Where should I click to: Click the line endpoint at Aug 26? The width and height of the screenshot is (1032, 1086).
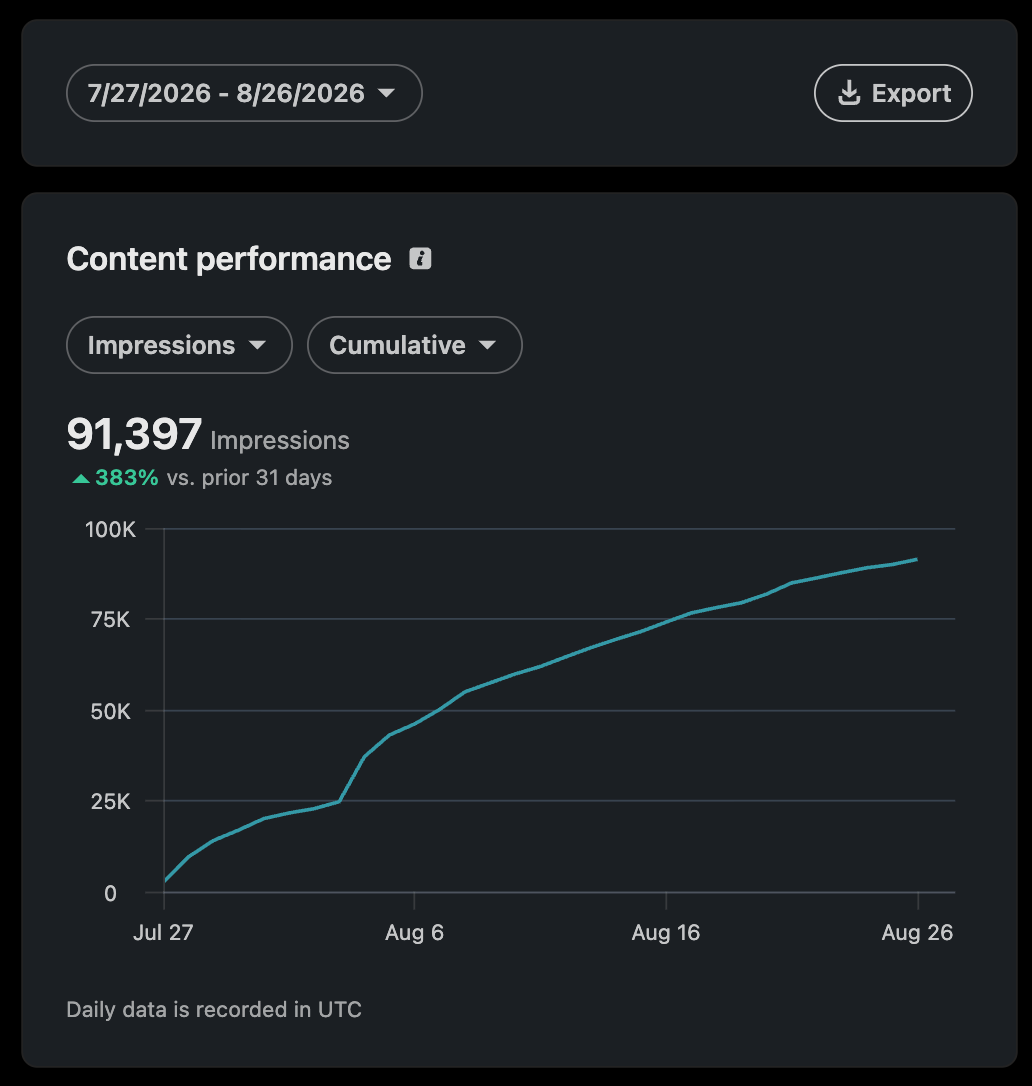[916, 559]
